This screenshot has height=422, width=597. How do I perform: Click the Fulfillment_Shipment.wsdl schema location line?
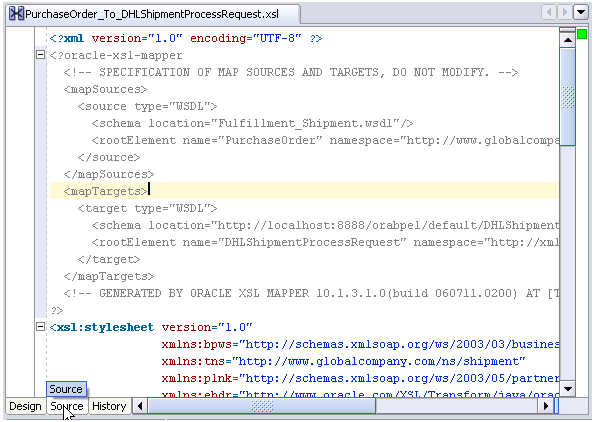tap(252, 123)
